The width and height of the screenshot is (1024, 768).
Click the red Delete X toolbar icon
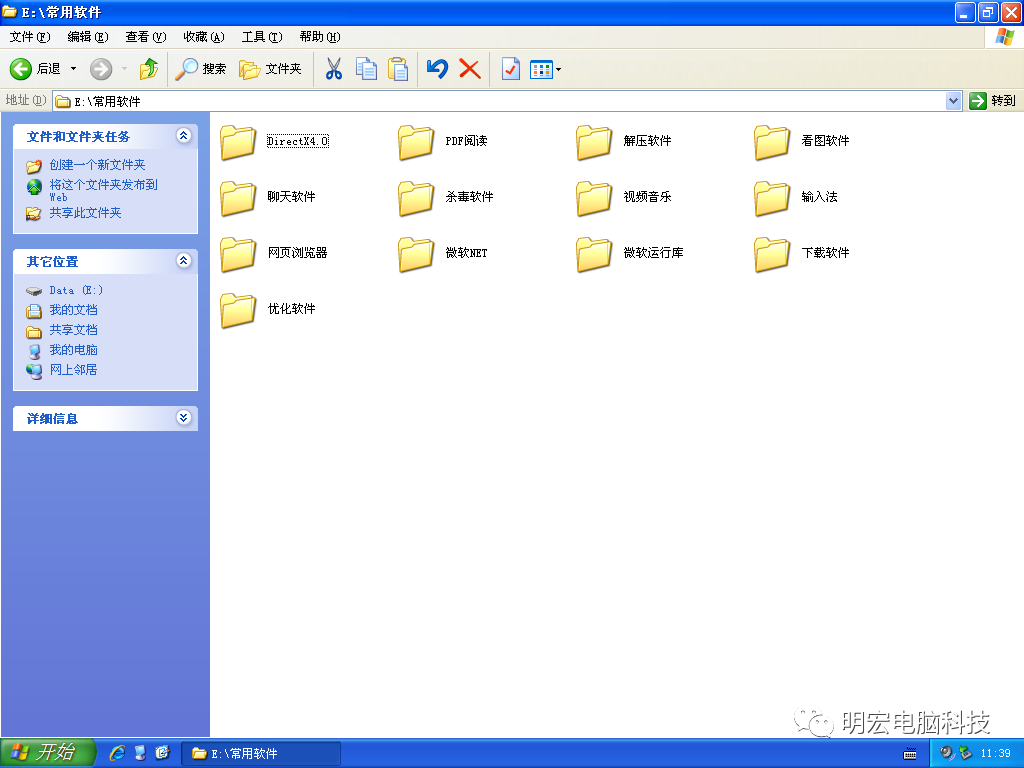click(469, 69)
